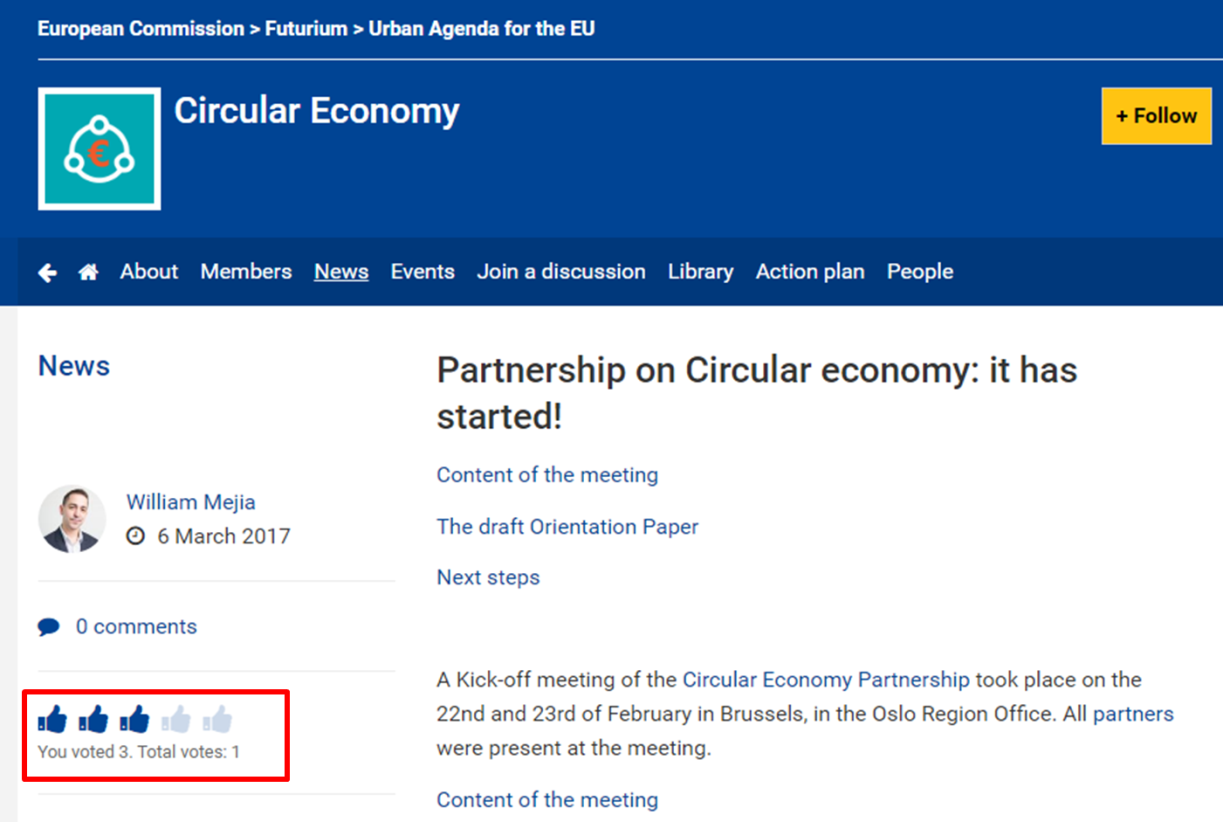
Task: Rate with the fourth thumbs-up icon
Action: tap(176, 718)
